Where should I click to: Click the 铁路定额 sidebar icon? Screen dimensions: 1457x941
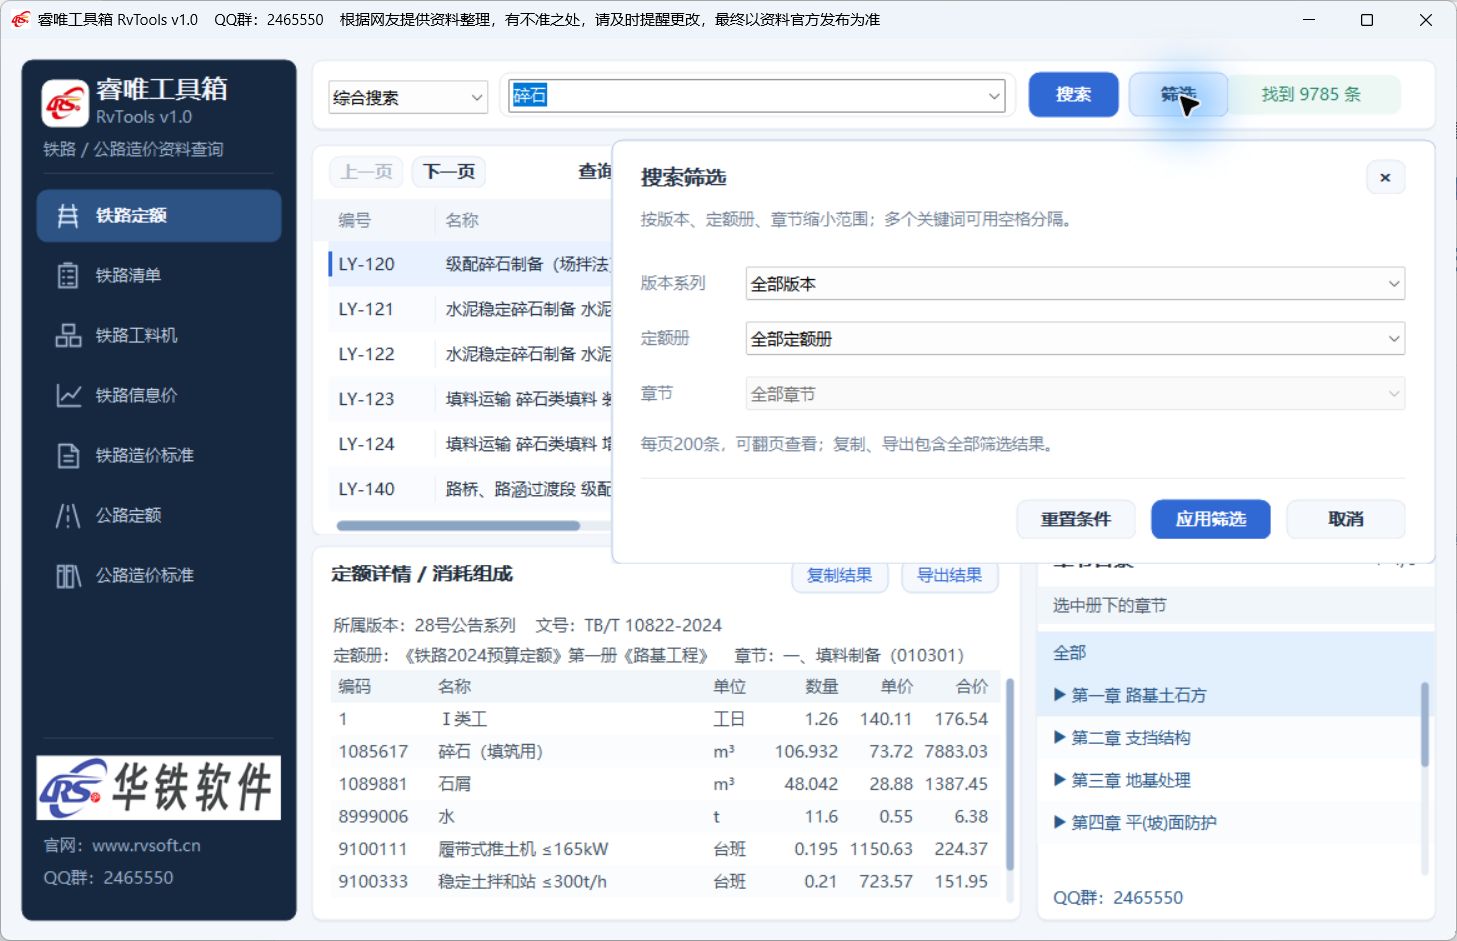pos(68,216)
